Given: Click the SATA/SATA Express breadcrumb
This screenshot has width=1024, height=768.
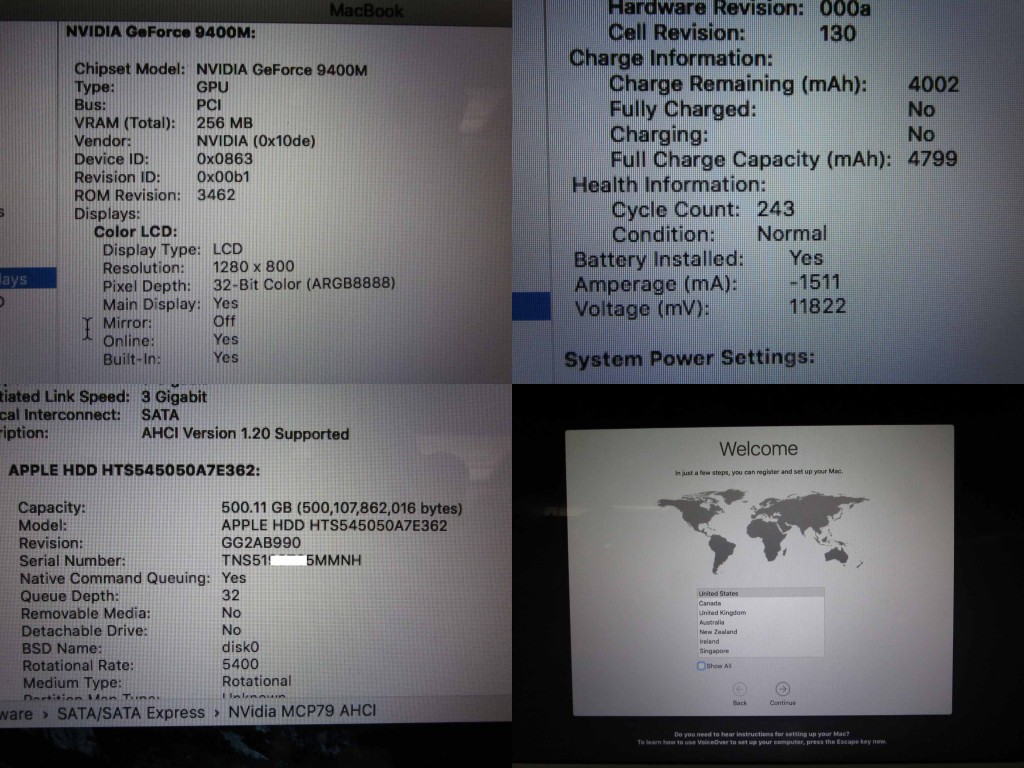Looking at the screenshot, I should (x=131, y=712).
